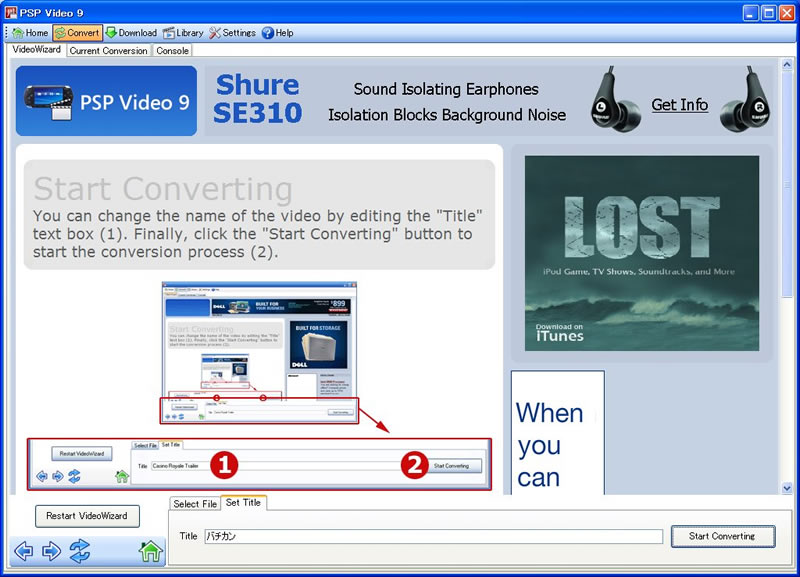800x577 pixels.
Task: Click the right earphone image in banner
Action: (x=746, y=100)
